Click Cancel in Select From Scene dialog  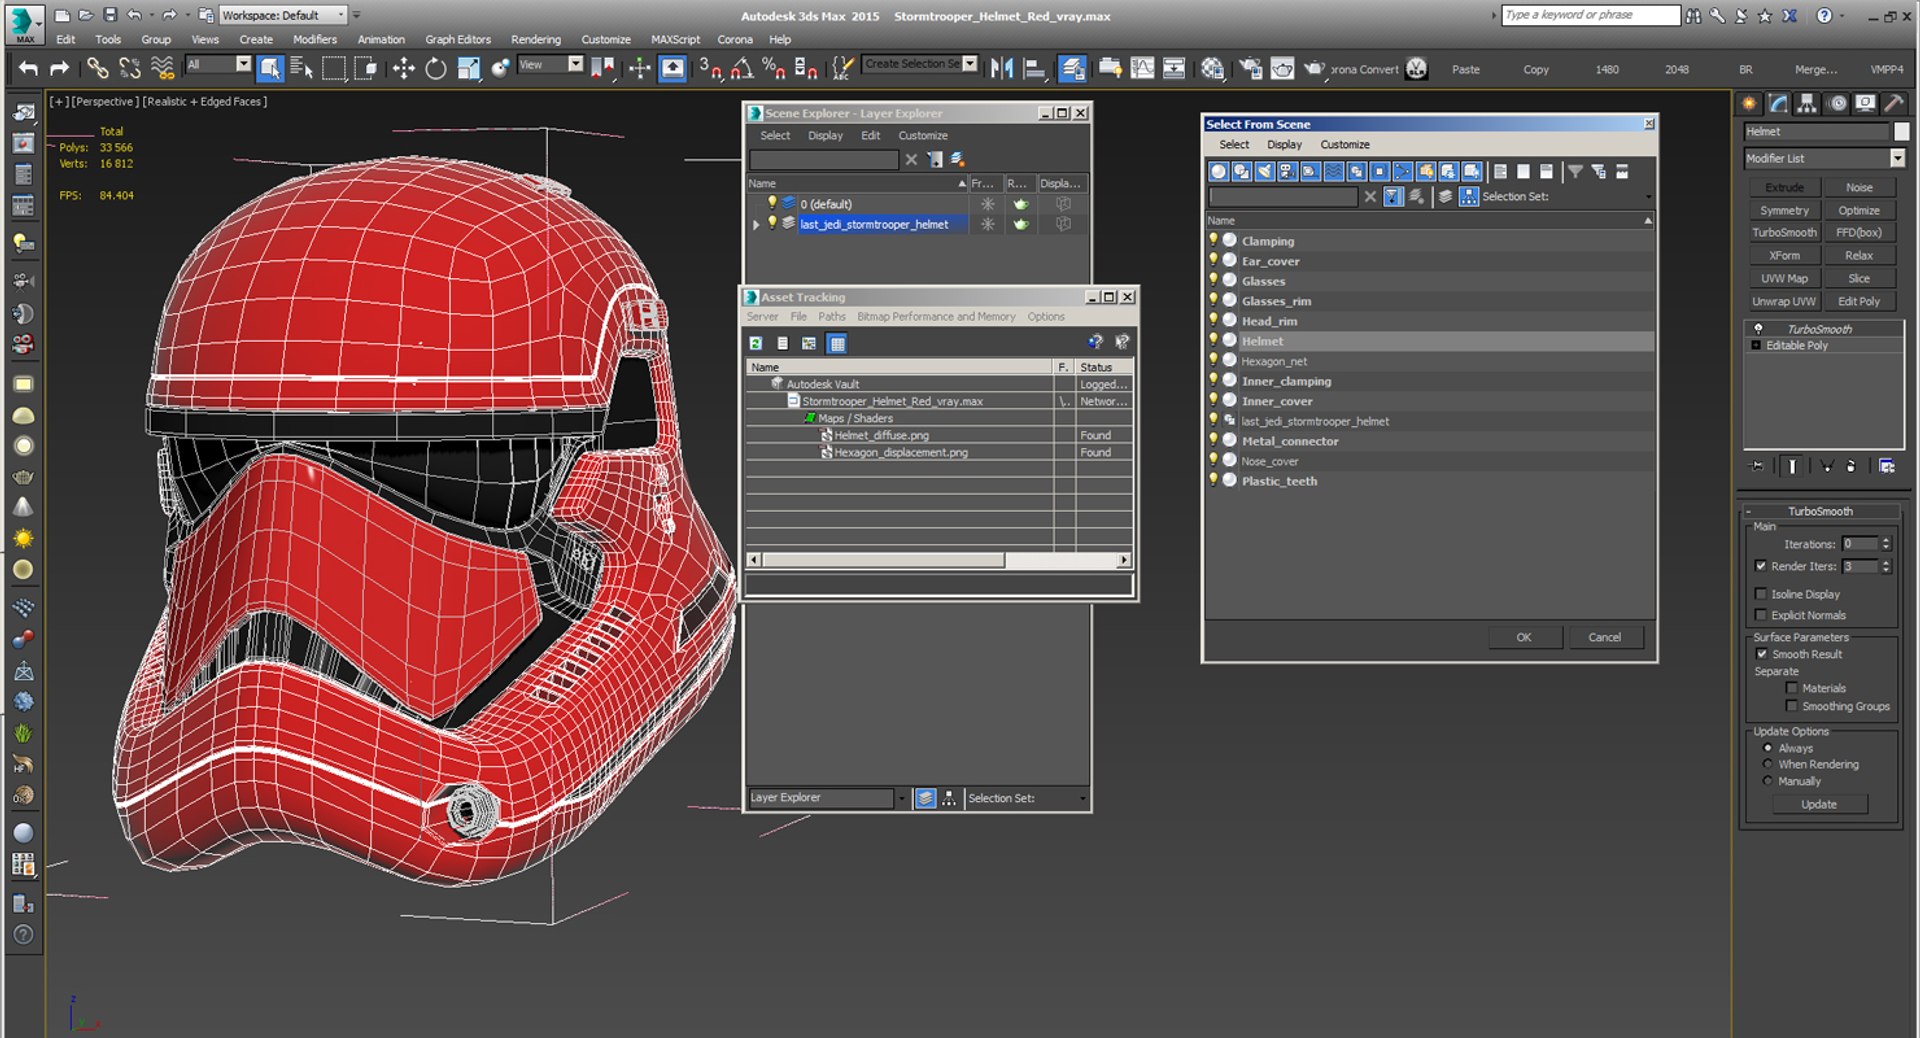click(x=1604, y=637)
